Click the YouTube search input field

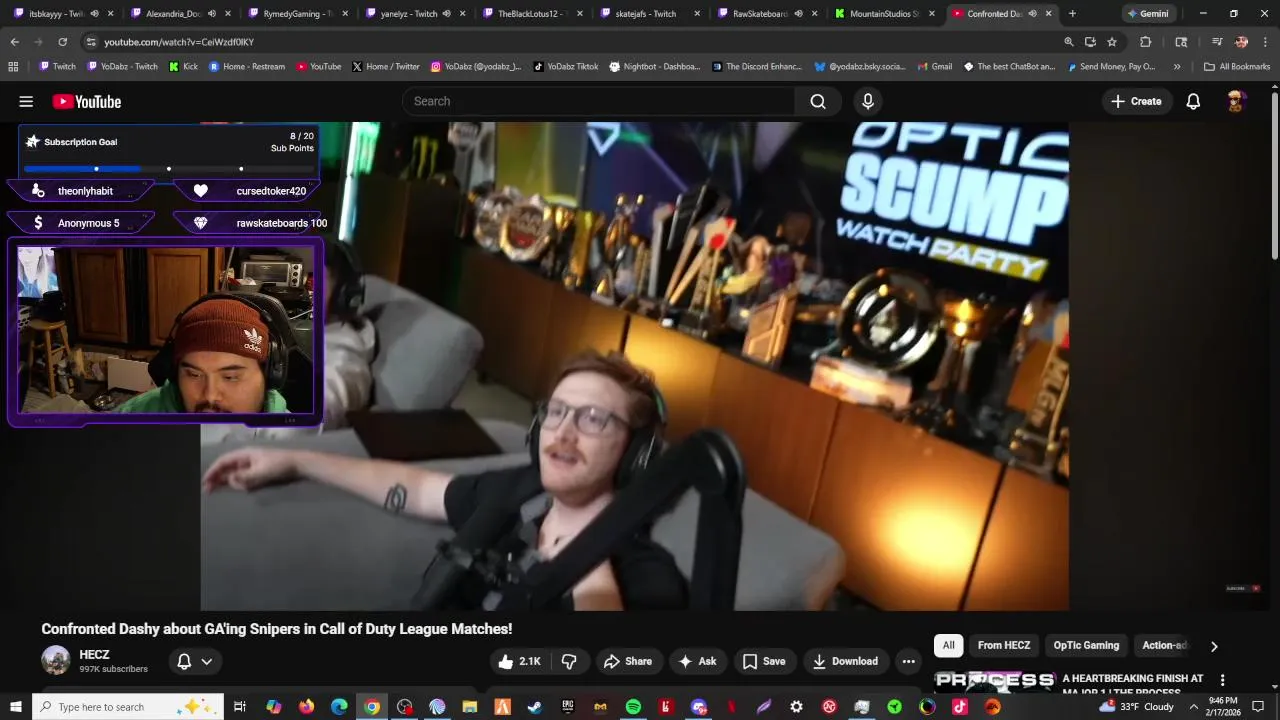pyautogui.click(x=598, y=101)
